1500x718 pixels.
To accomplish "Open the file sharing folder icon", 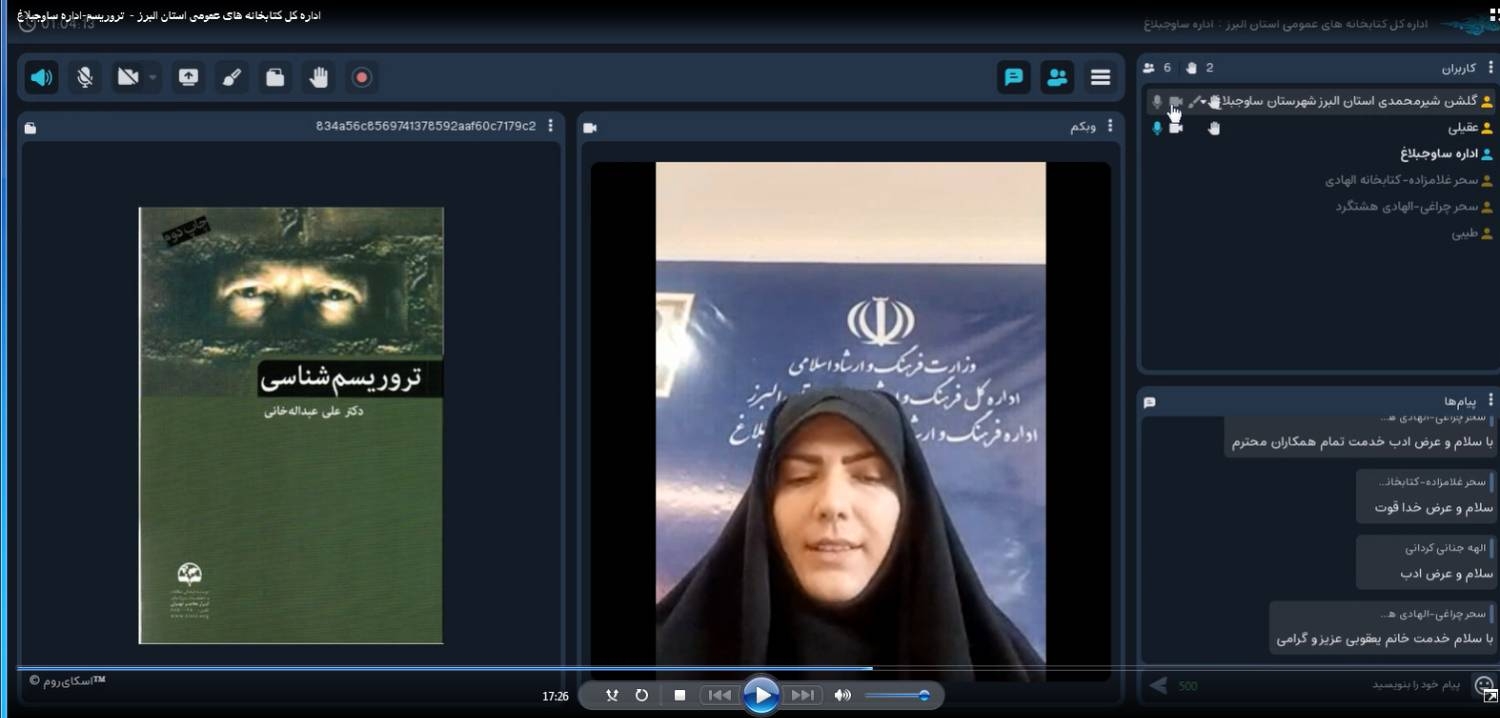I will click(x=275, y=77).
